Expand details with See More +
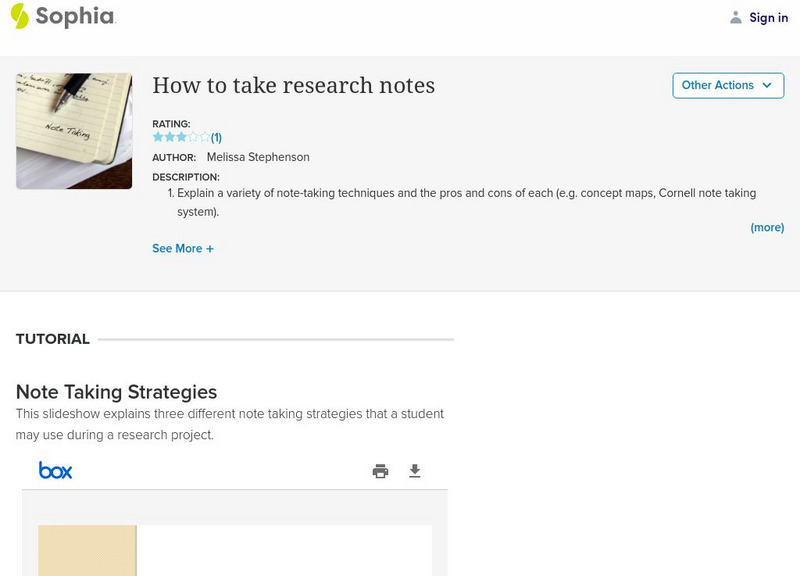Viewport: 800px width, 576px height. (182, 248)
